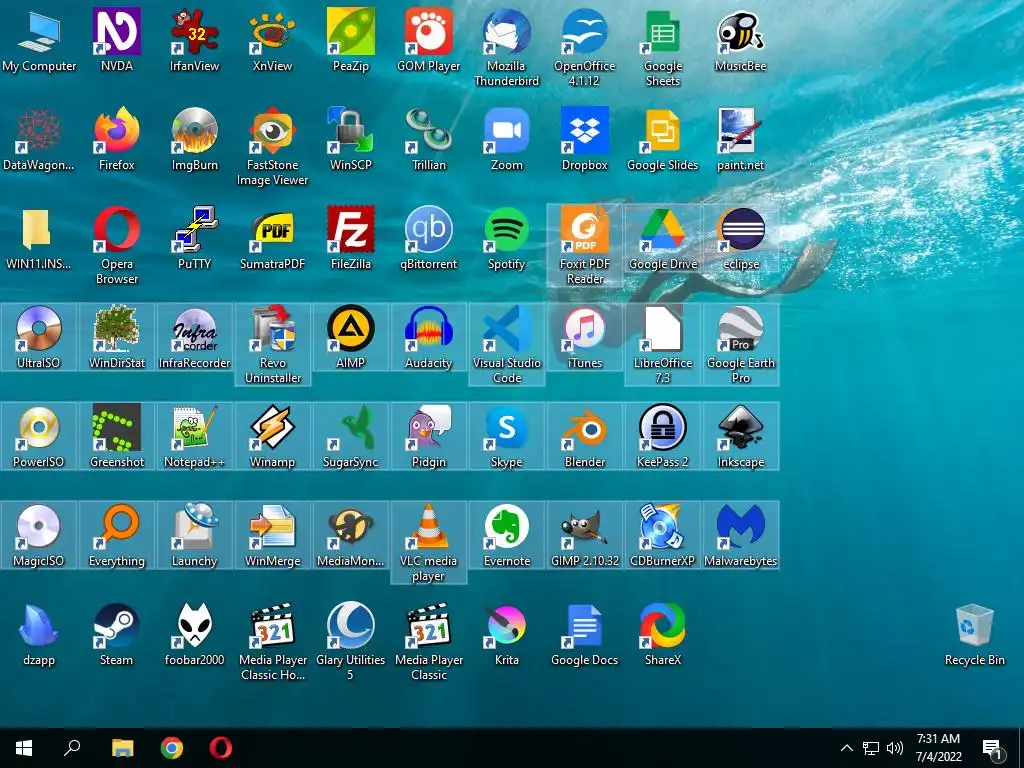Click the SumatraPDF icon
1024x768 pixels.
[x=272, y=238]
